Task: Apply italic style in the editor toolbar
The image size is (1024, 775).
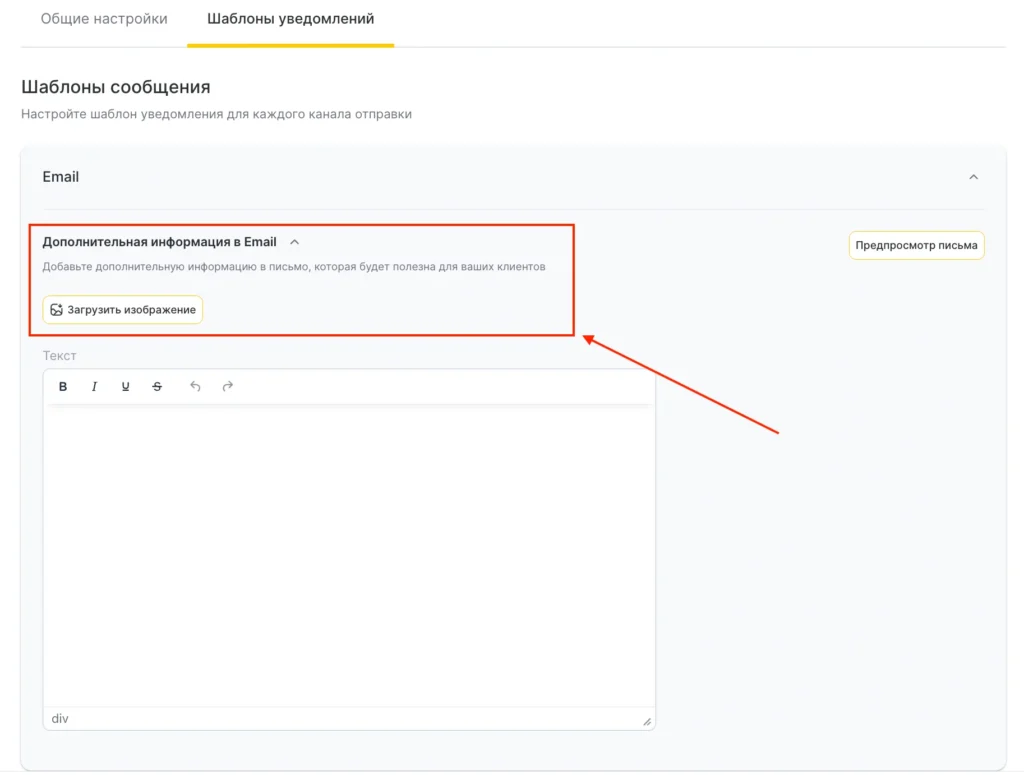Action: coord(94,387)
